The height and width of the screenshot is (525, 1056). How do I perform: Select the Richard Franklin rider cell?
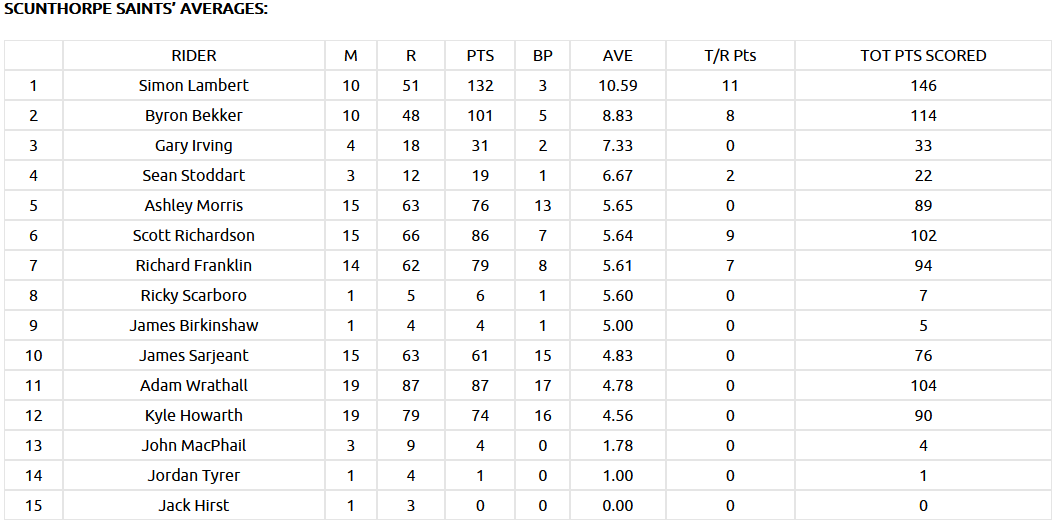[194, 266]
